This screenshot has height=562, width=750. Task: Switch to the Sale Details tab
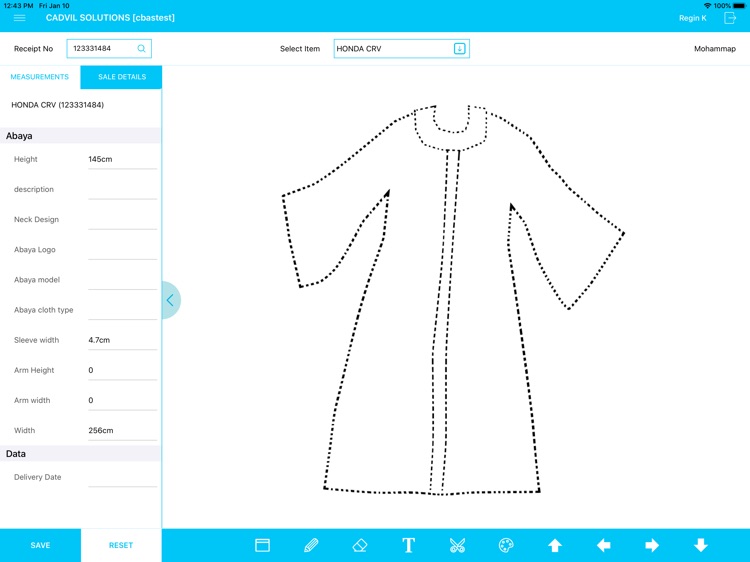pos(121,77)
